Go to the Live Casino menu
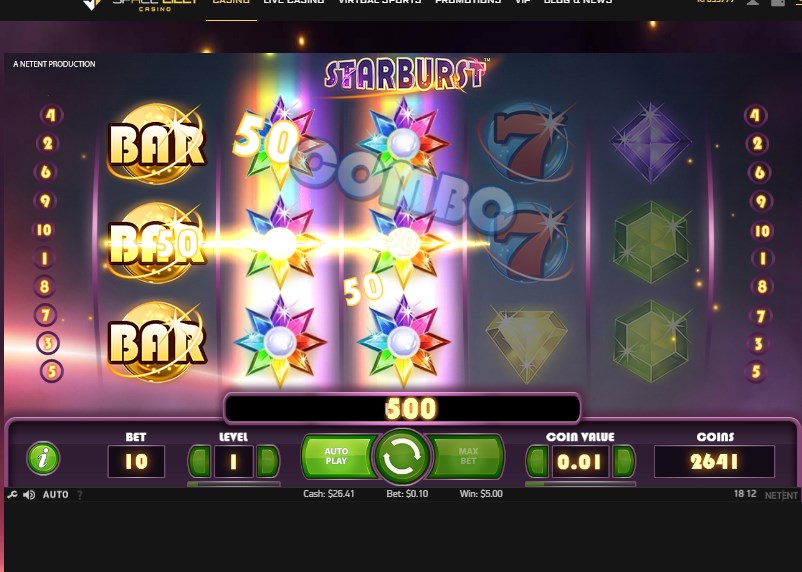 click(x=294, y=2)
